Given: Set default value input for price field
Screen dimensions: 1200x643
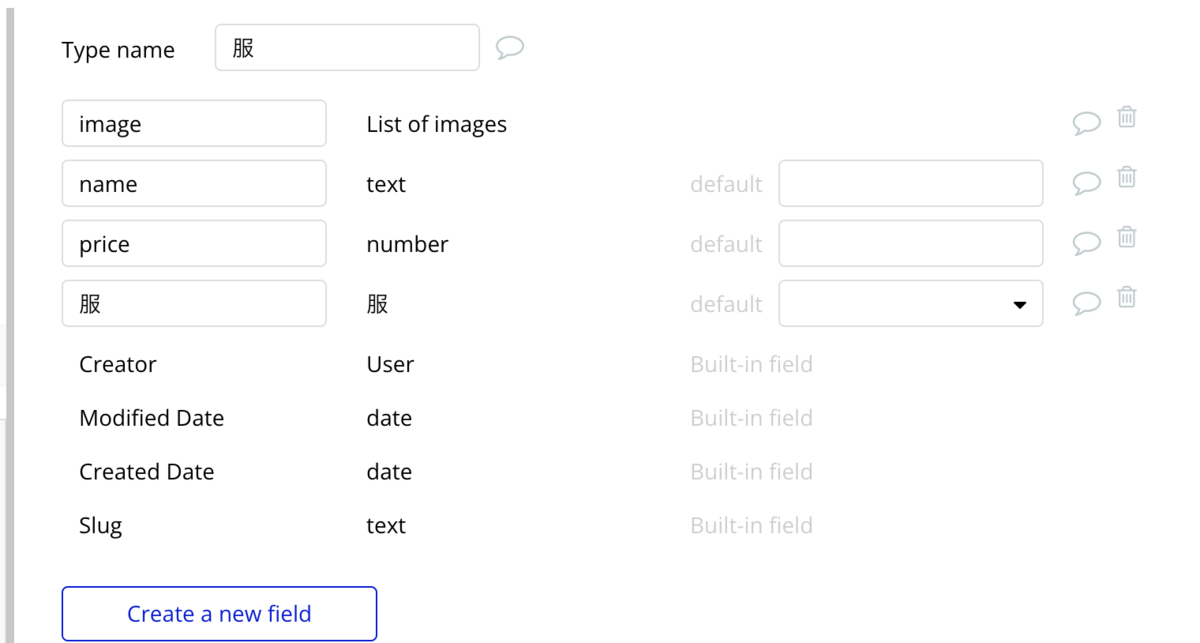Looking at the screenshot, I should [x=911, y=243].
